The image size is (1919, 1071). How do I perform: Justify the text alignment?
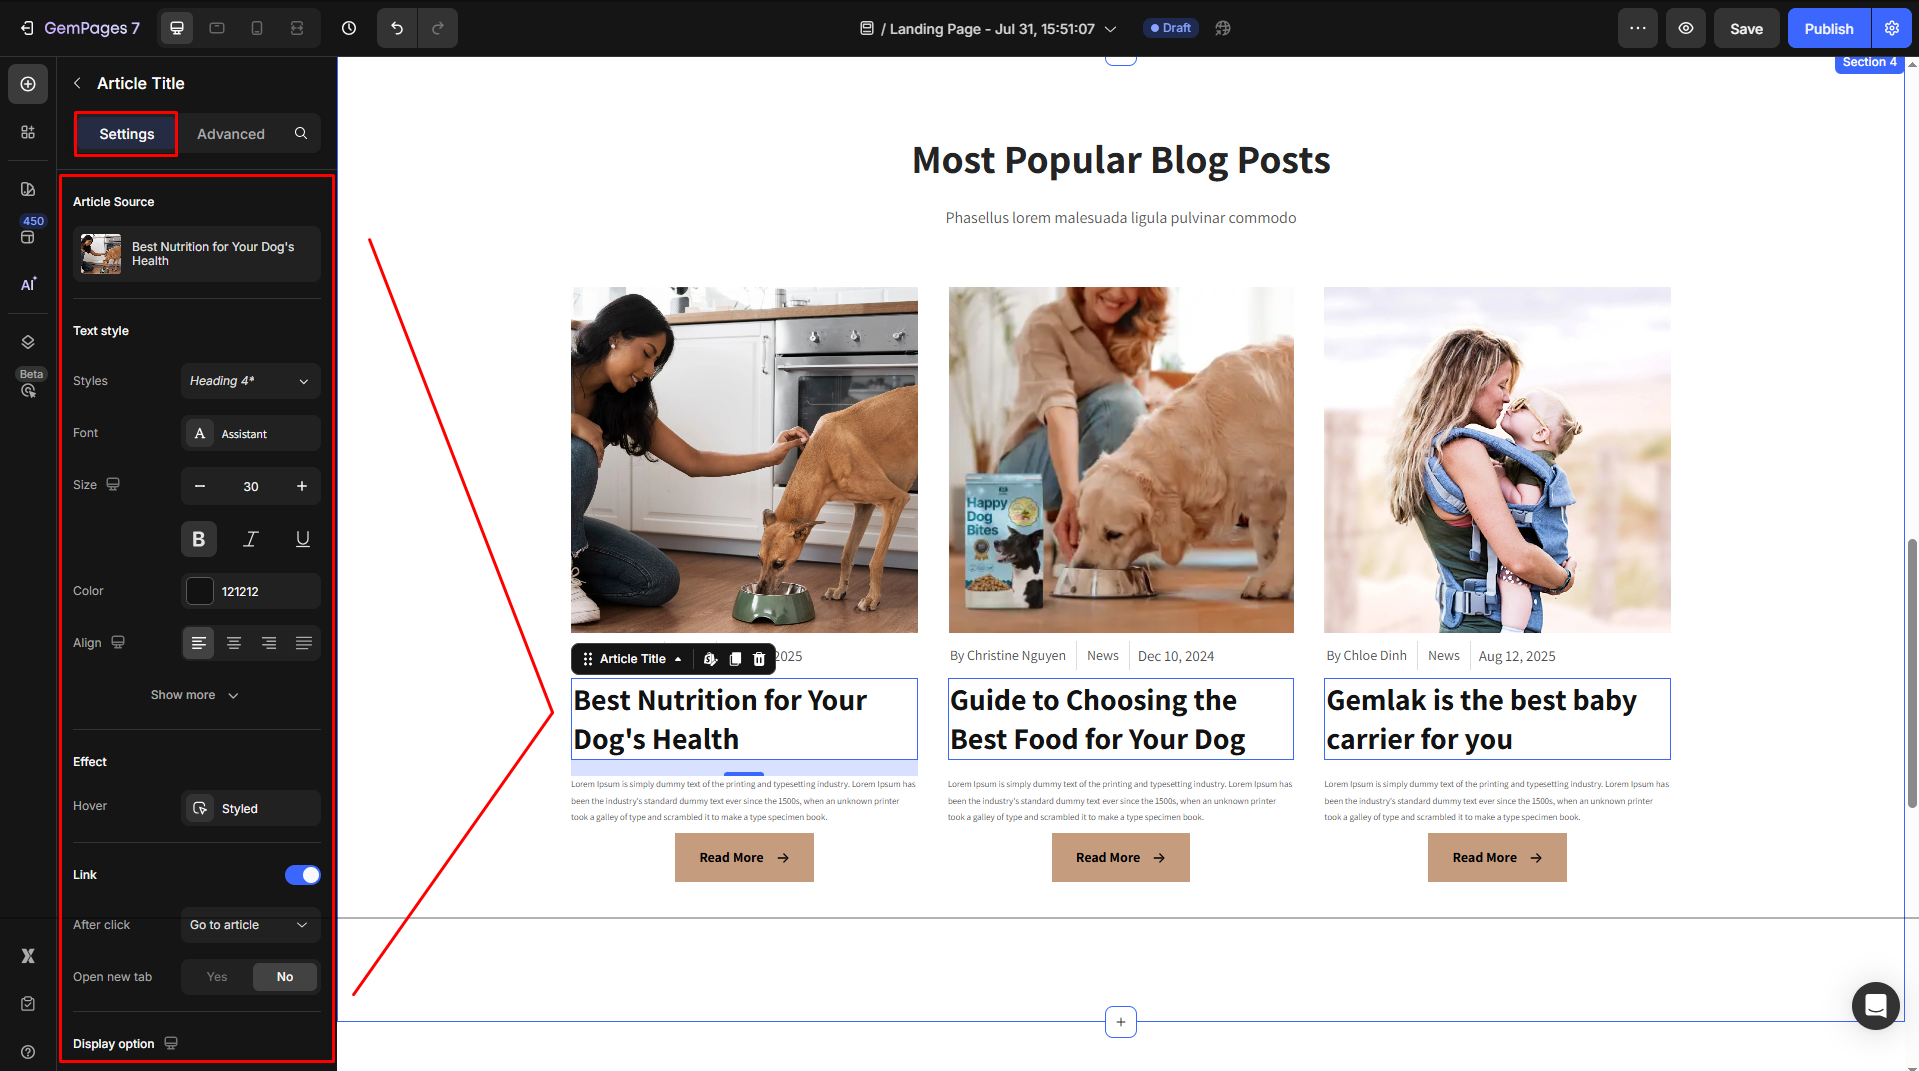[x=304, y=643]
